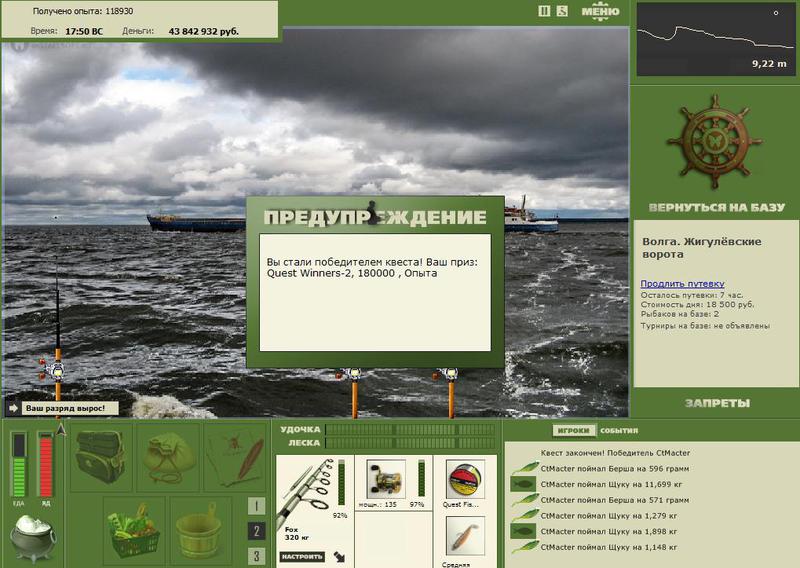
Task: Click the depth chart showing 9,22 m
Action: pos(715,39)
